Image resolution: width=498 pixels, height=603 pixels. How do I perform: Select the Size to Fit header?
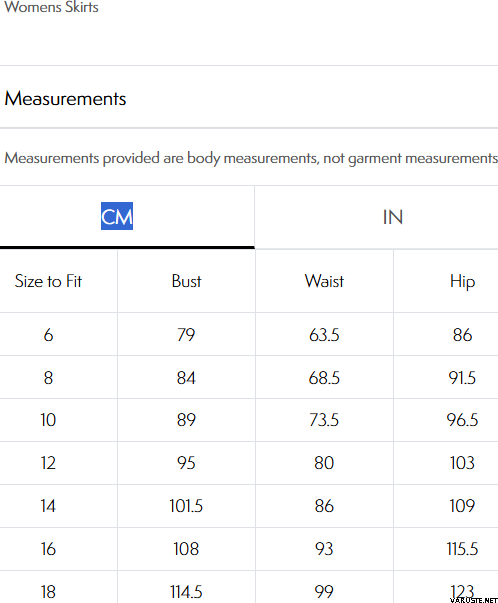pyautogui.click(x=48, y=281)
